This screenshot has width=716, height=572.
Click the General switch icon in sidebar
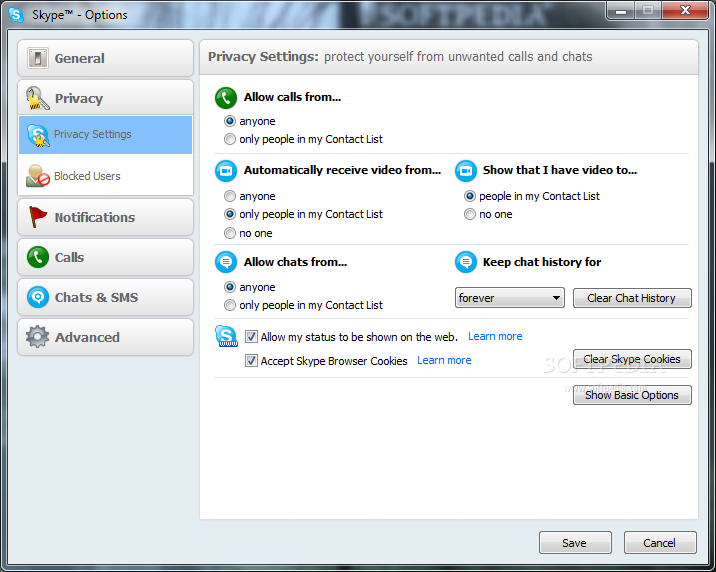click(37, 58)
